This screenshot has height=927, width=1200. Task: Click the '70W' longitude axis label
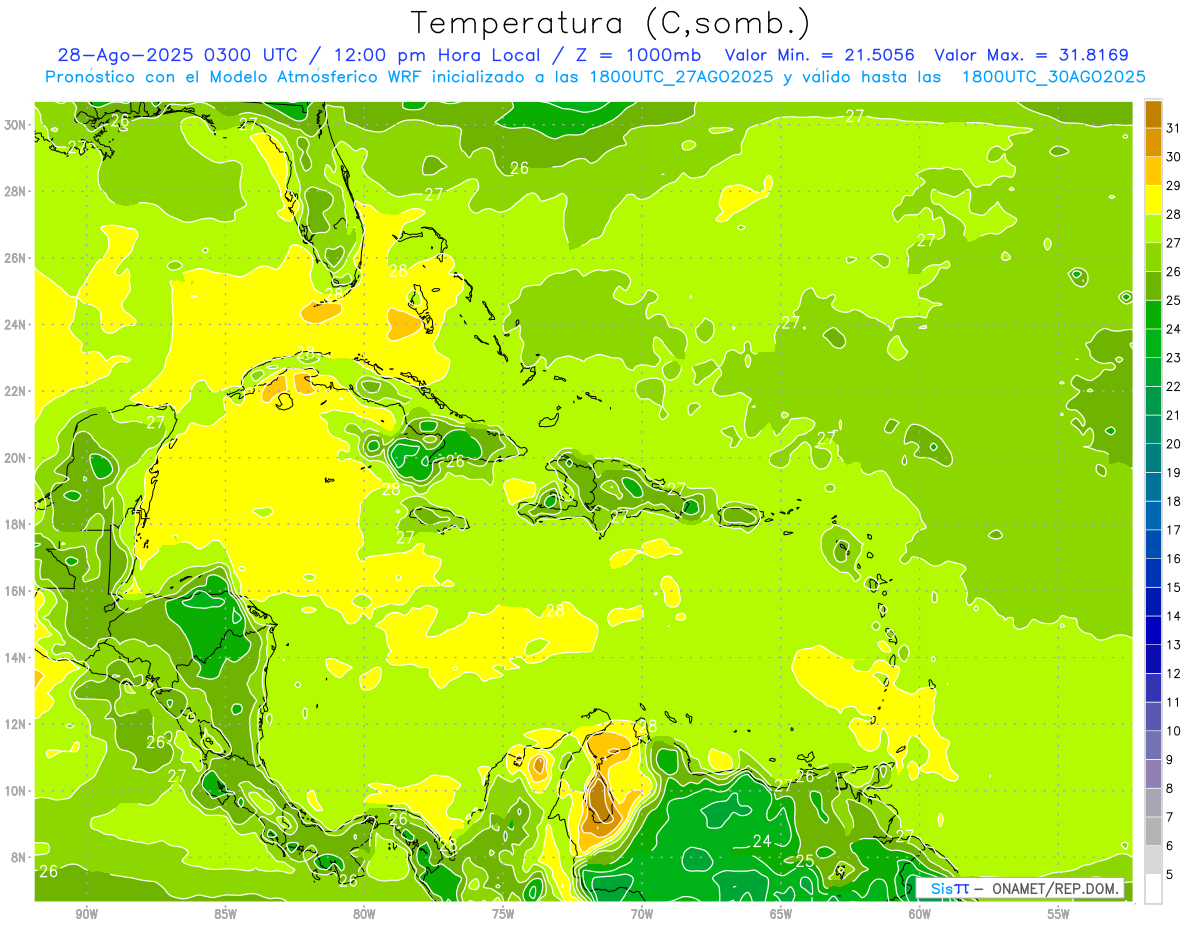click(642, 914)
